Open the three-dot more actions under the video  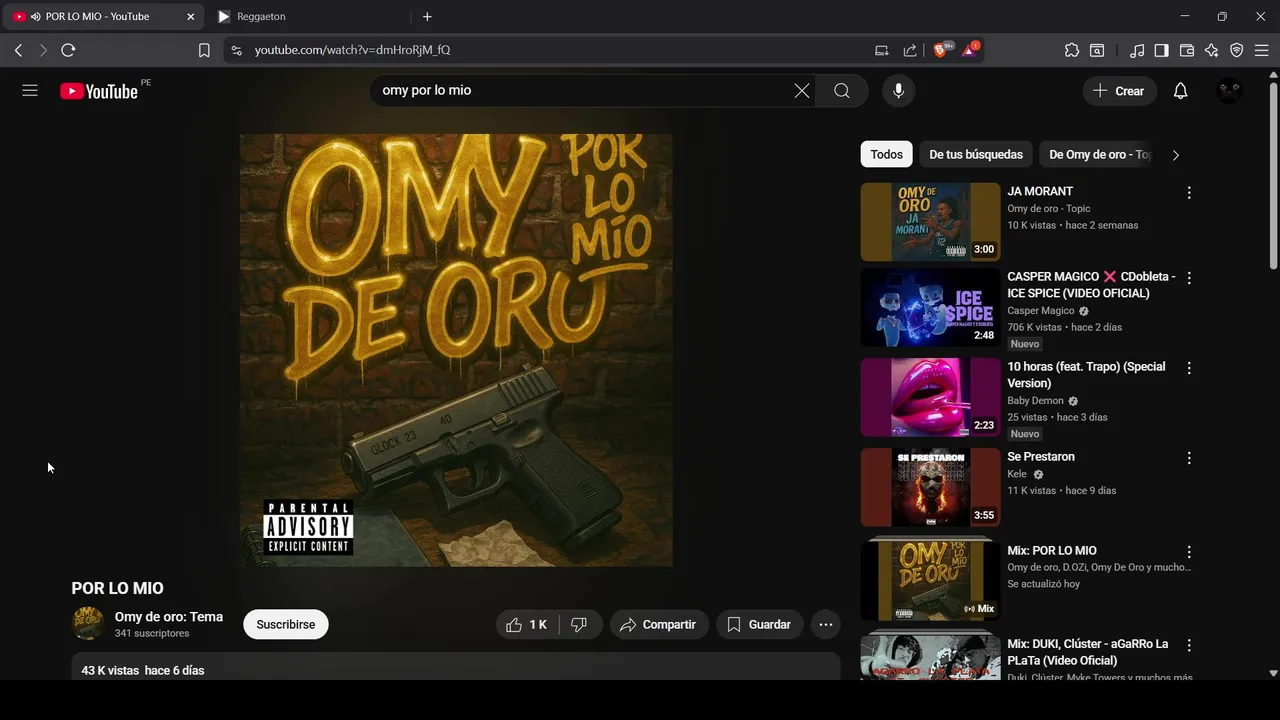(x=826, y=625)
